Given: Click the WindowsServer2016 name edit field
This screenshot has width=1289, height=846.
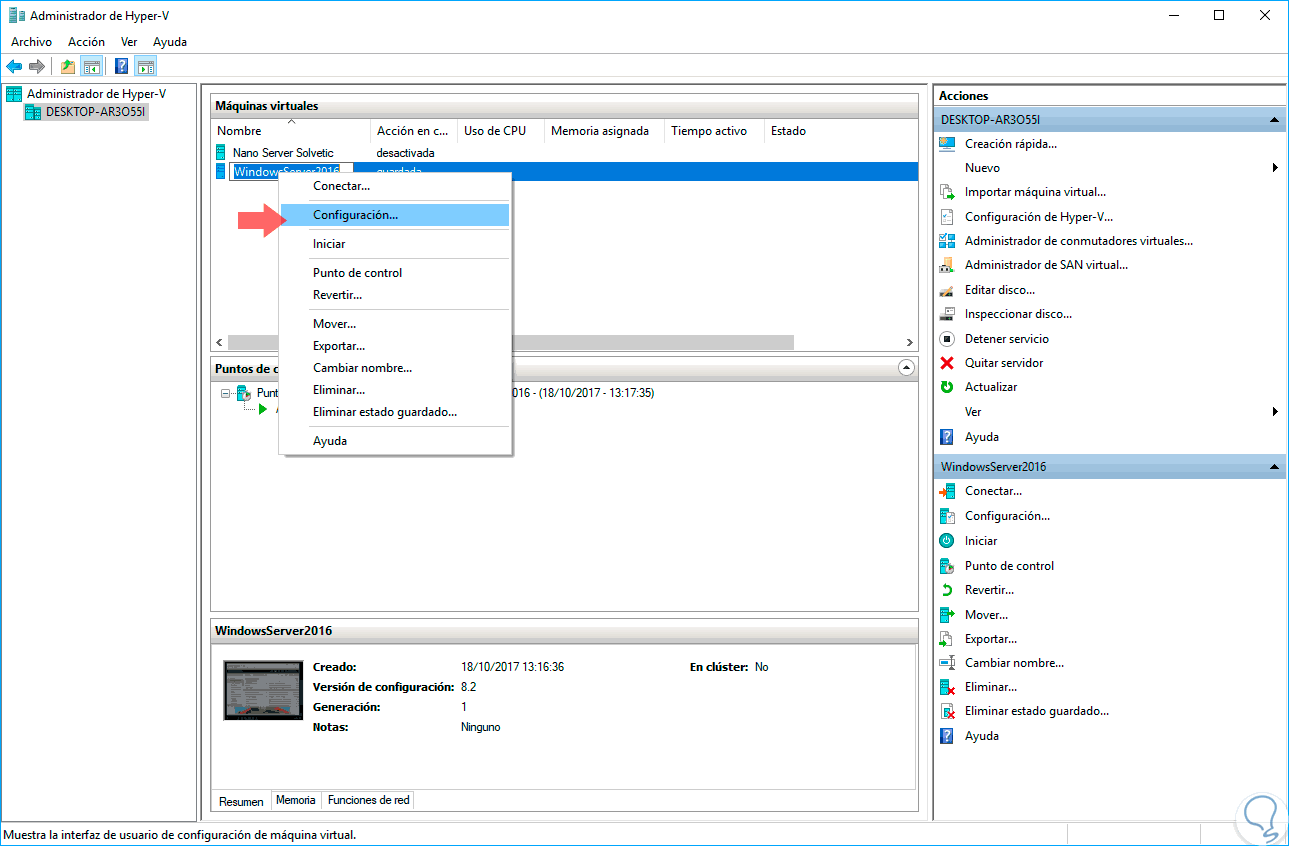Looking at the screenshot, I should [x=293, y=171].
